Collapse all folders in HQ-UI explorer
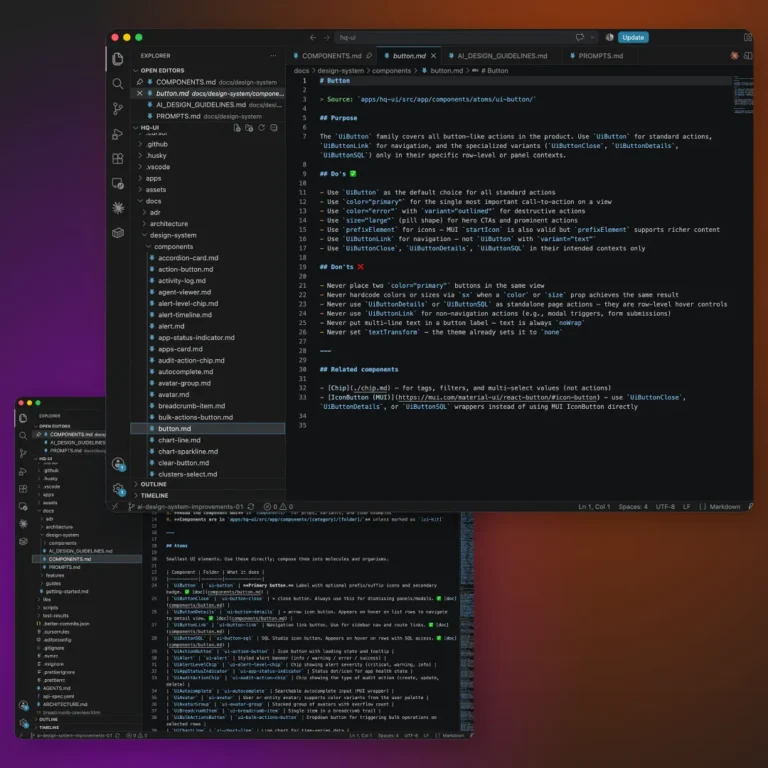The height and width of the screenshot is (768, 768). pyautogui.click(x=274, y=128)
